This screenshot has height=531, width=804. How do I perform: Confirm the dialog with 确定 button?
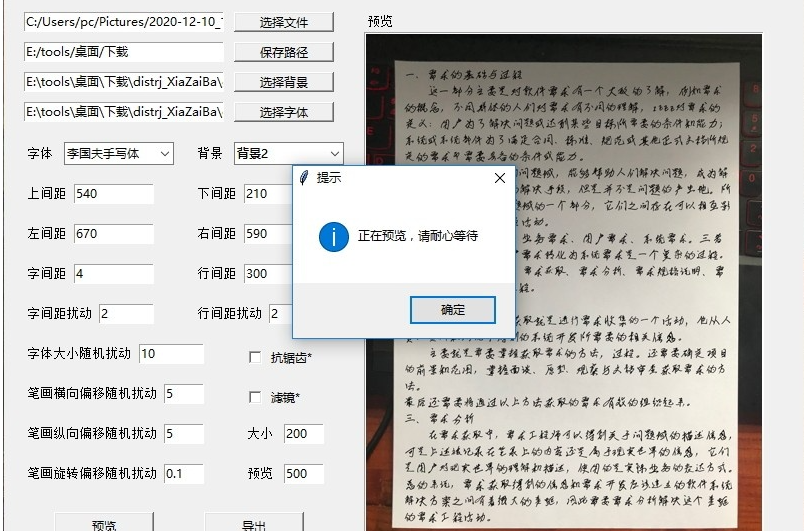453,310
